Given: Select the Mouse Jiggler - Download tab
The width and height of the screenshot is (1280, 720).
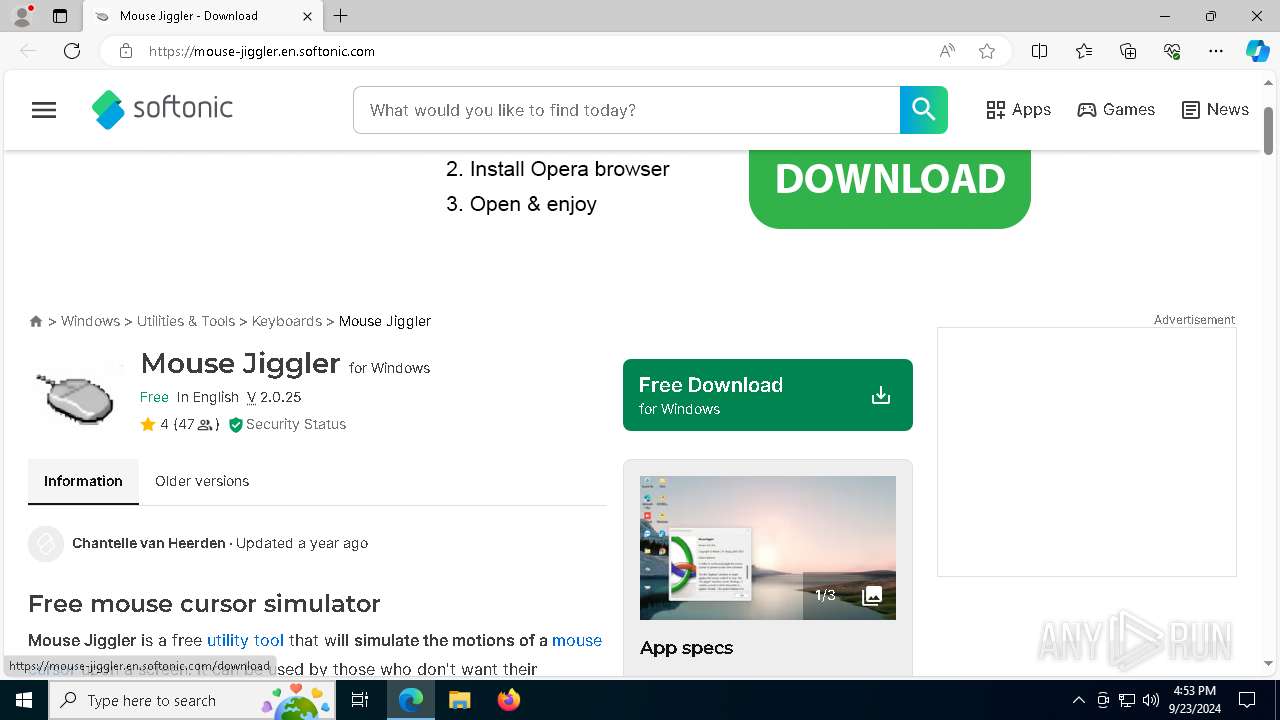Looking at the screenshot, I should pyautogui.click(x=203, y=16).
